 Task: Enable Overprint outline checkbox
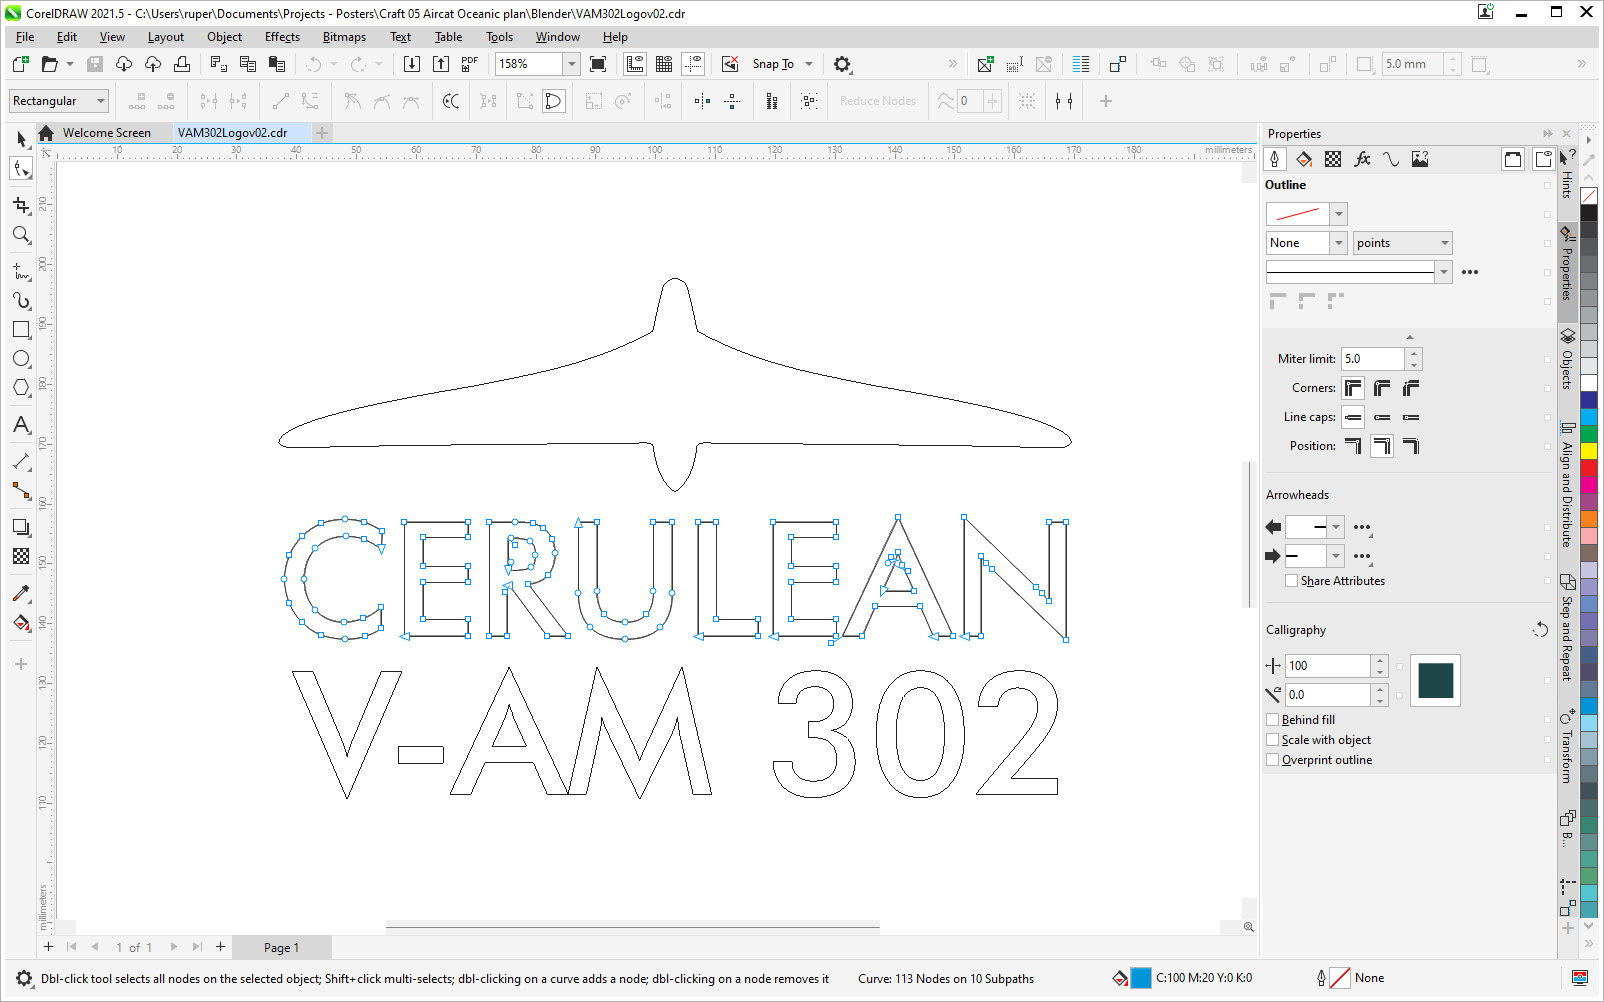(x=1273, y=760)
